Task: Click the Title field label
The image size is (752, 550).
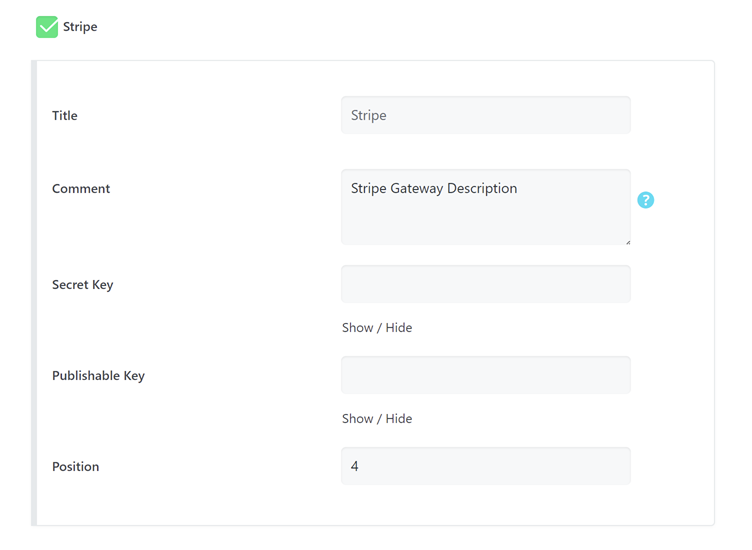Action: [65, 116]
